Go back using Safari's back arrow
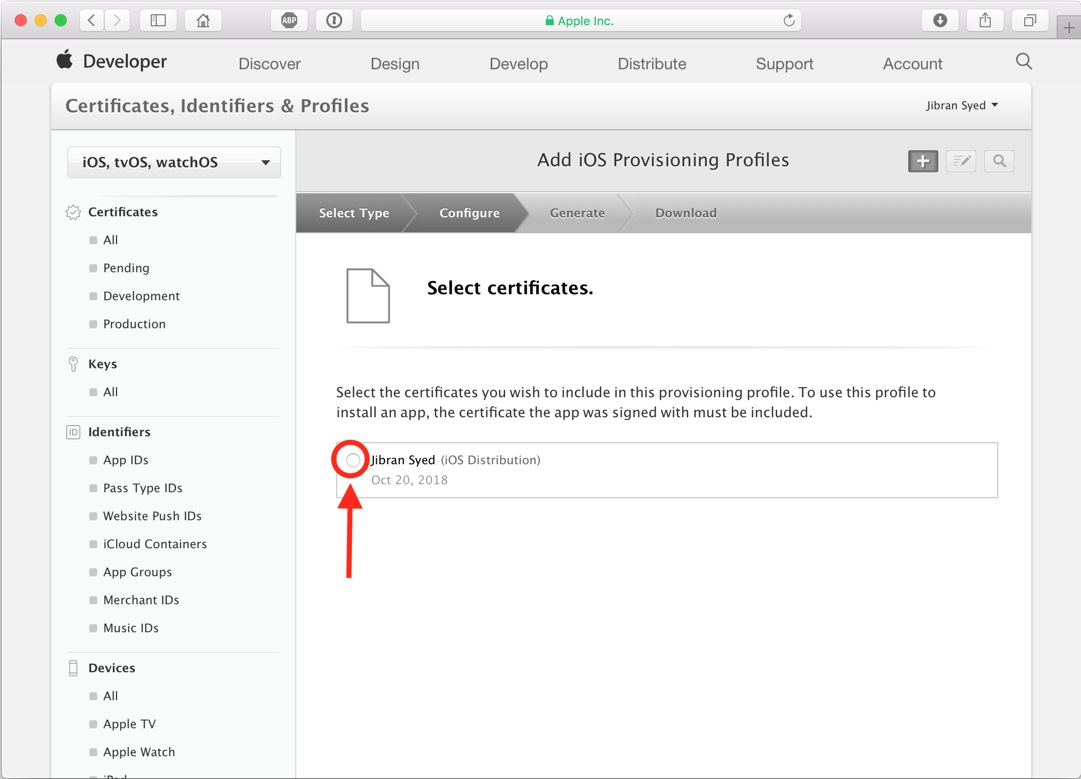The height and width of the screenshot is (779, 1081). coord(92,20)
